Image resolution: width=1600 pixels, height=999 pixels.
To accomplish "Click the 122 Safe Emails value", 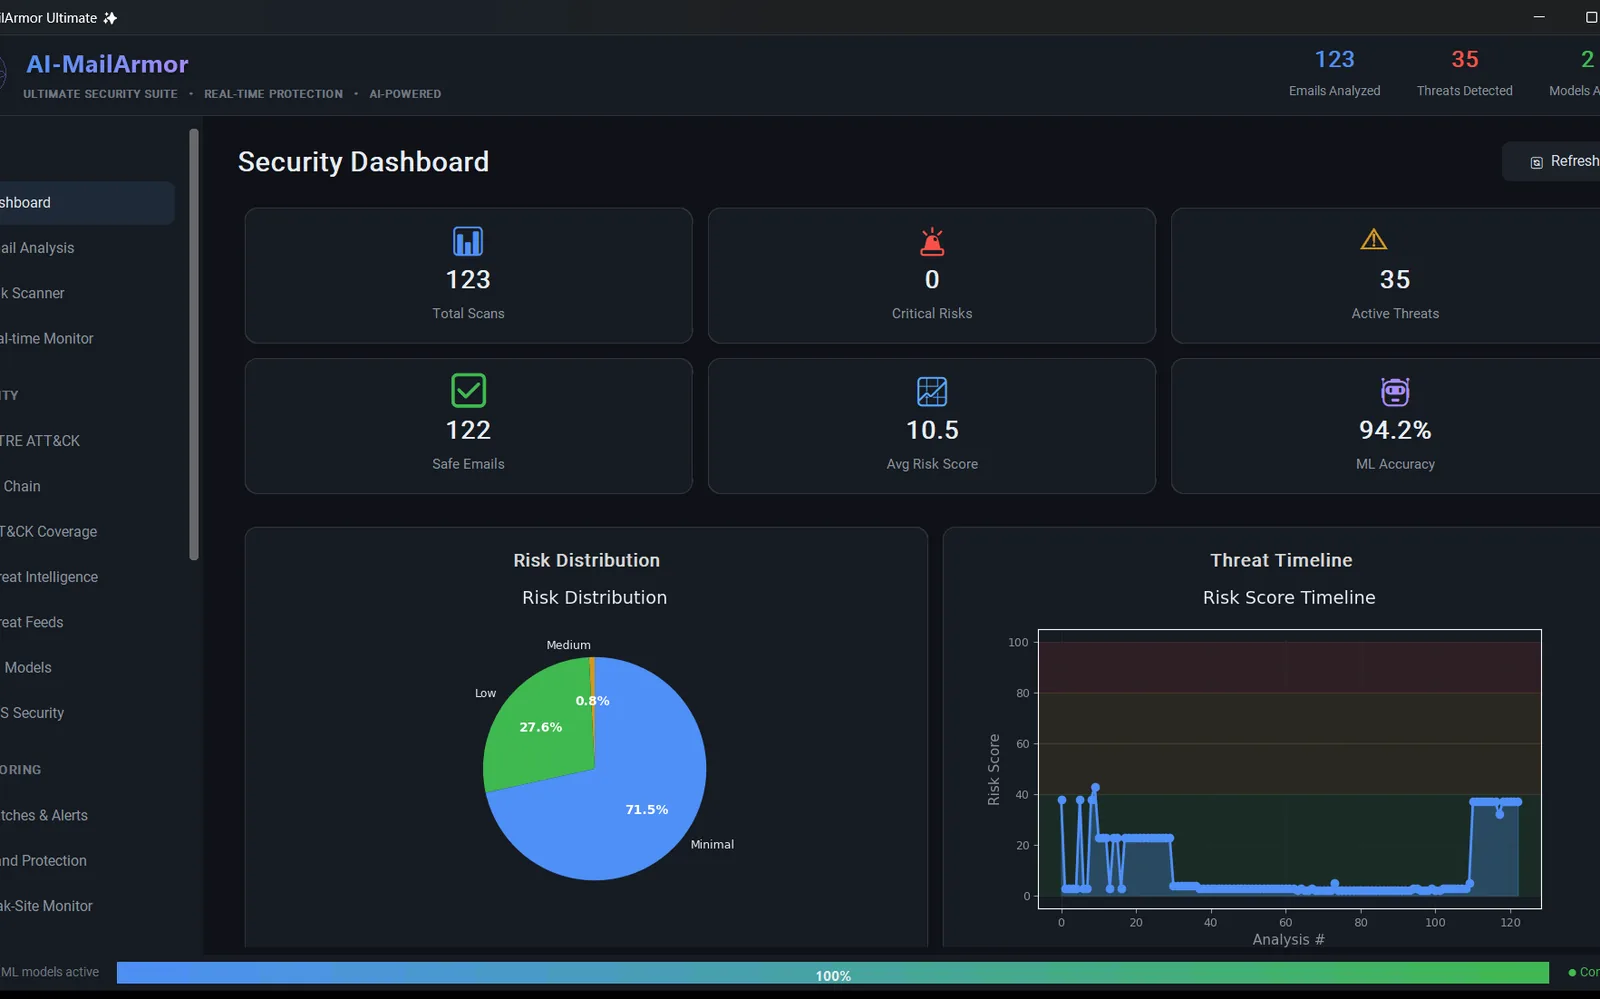I will point(468,430).
